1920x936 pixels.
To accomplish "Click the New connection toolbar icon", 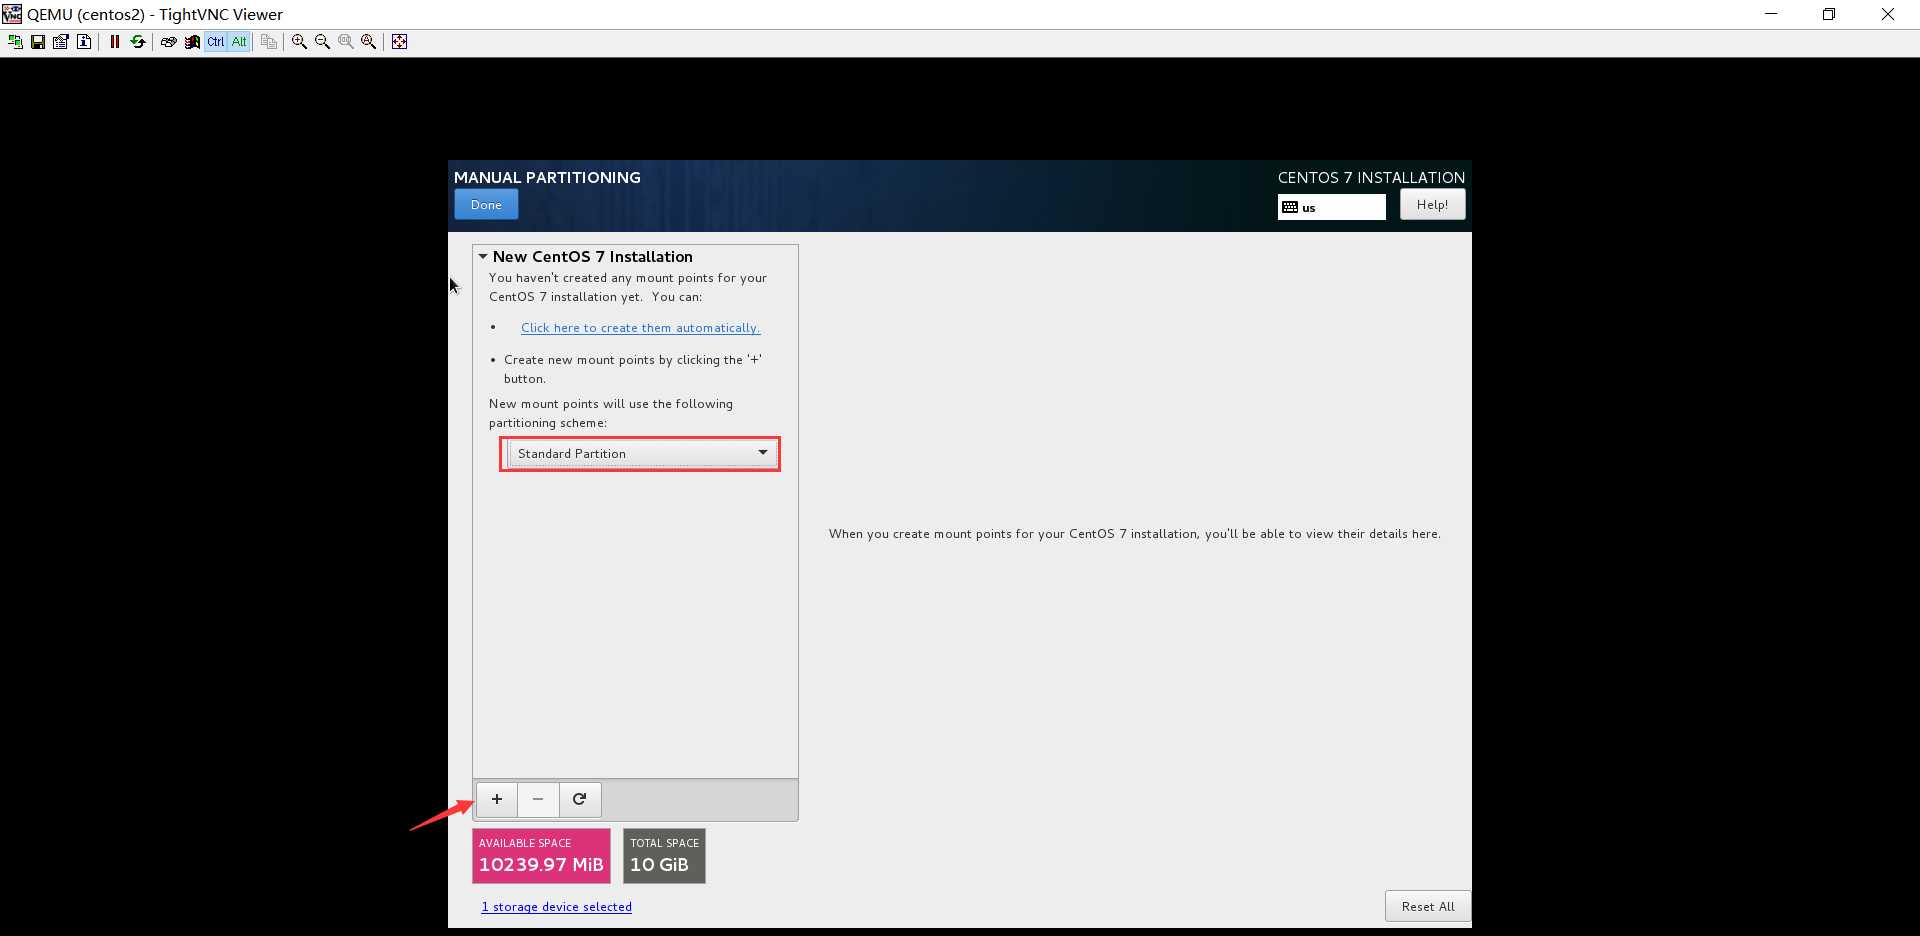I will pos(15,42).
